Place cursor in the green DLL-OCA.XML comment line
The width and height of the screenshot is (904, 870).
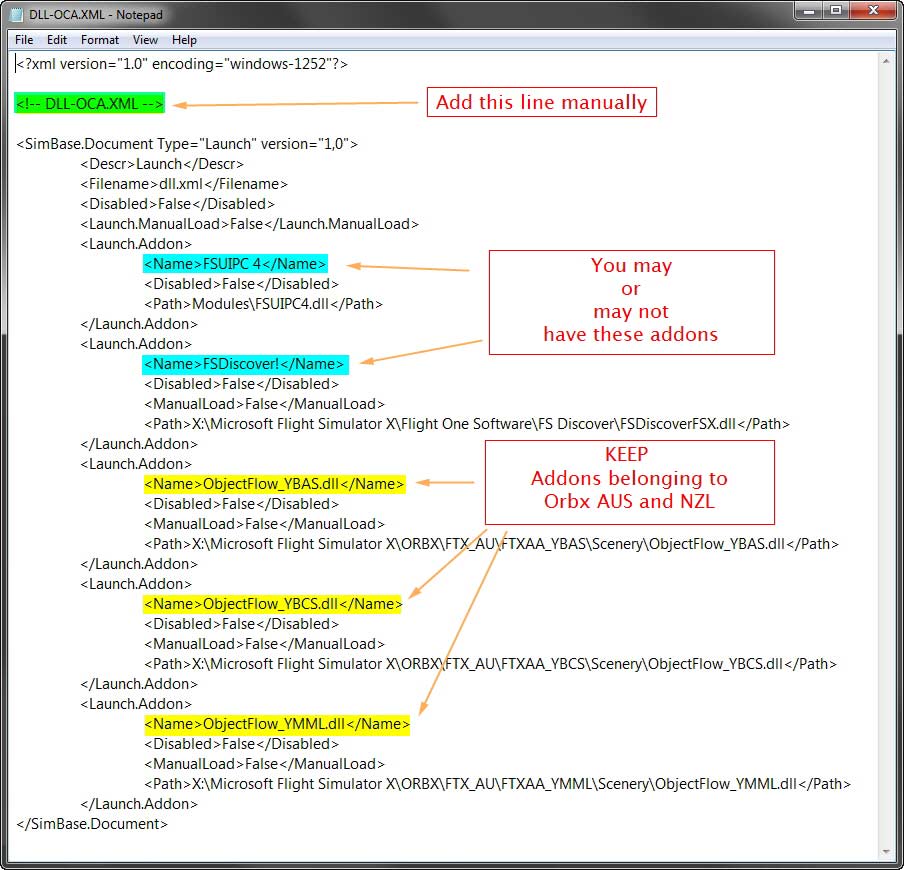[x=90, y=104]
